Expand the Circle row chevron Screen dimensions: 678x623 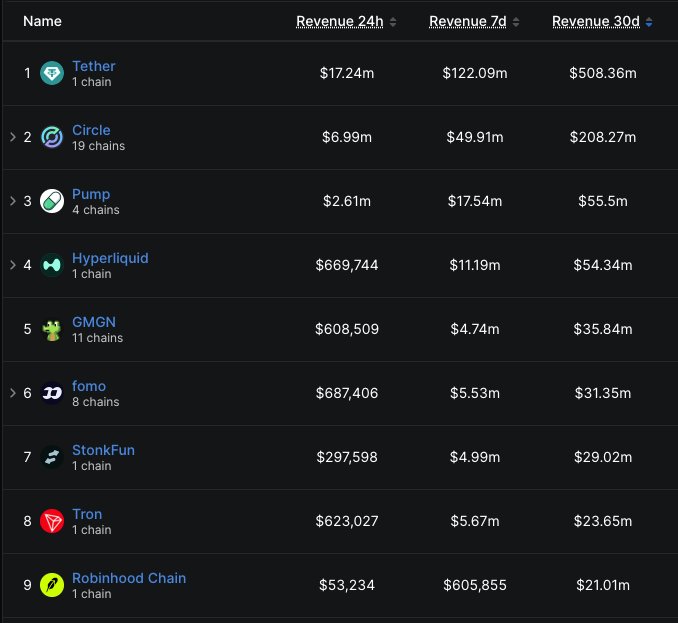pos(13,137)
